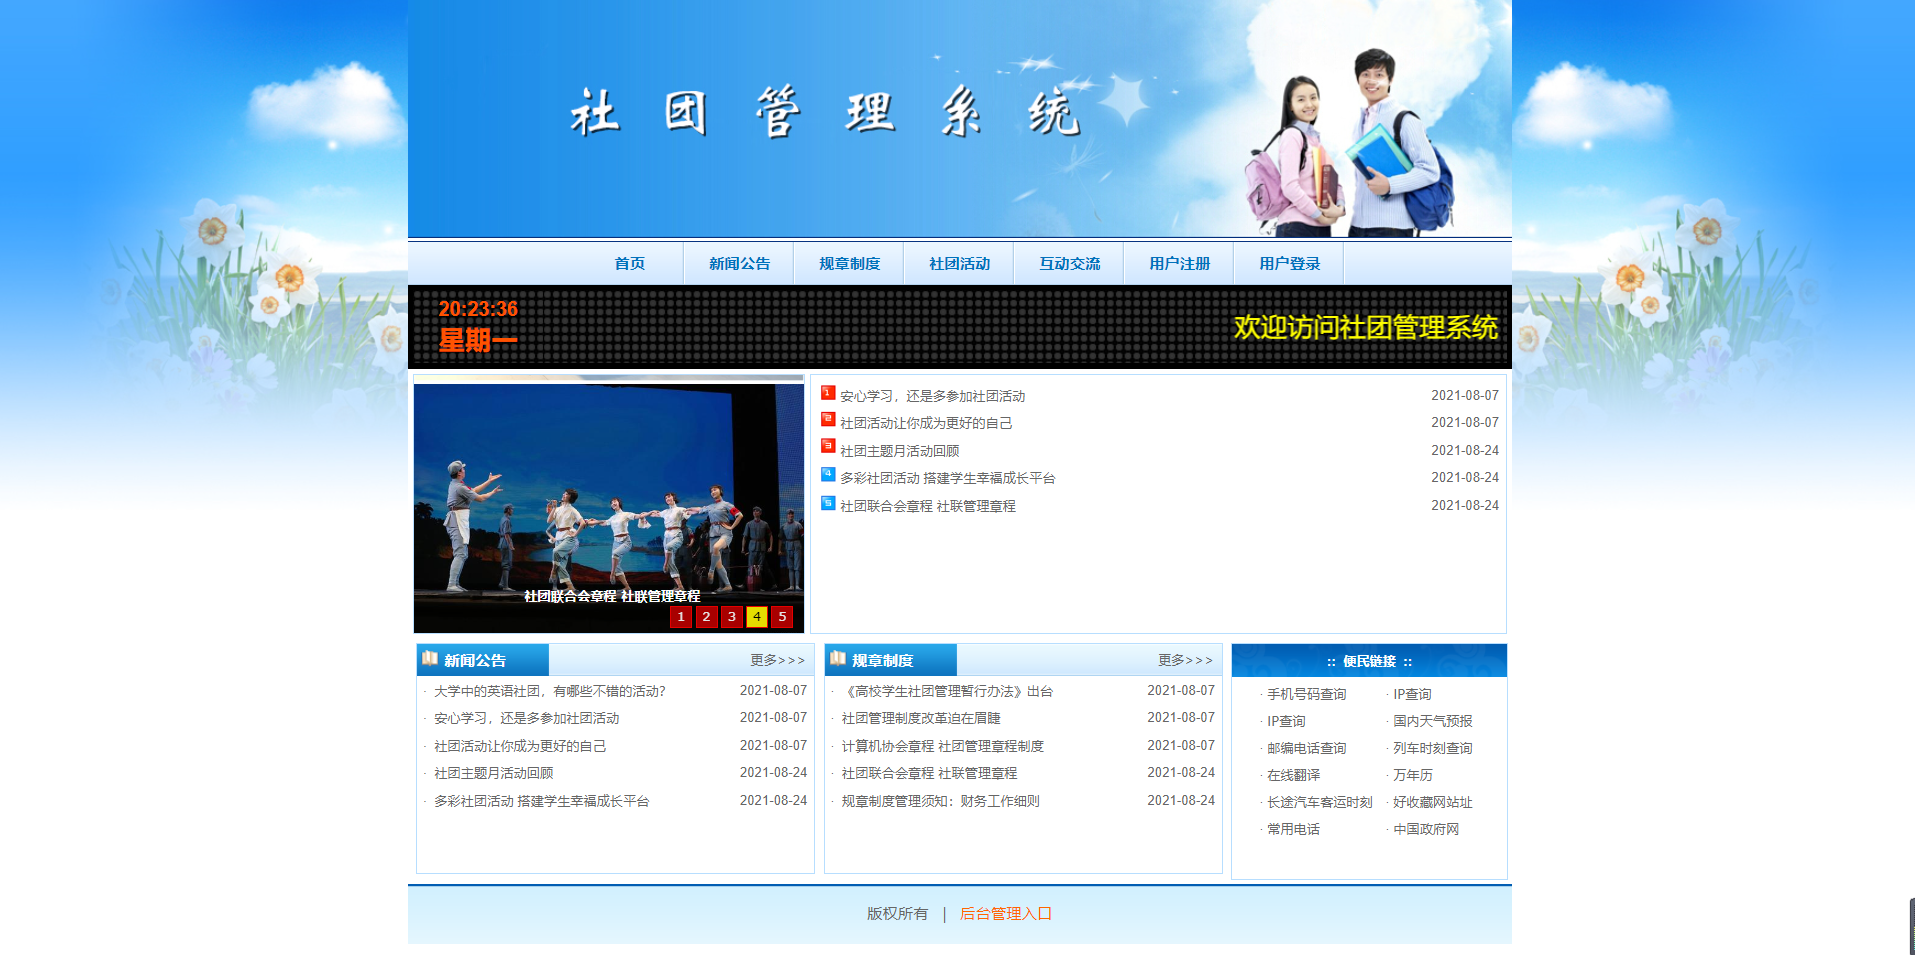Open 后台管理入口 footer link
The image size is (1915, 955).
click(x=1005, y=913)
